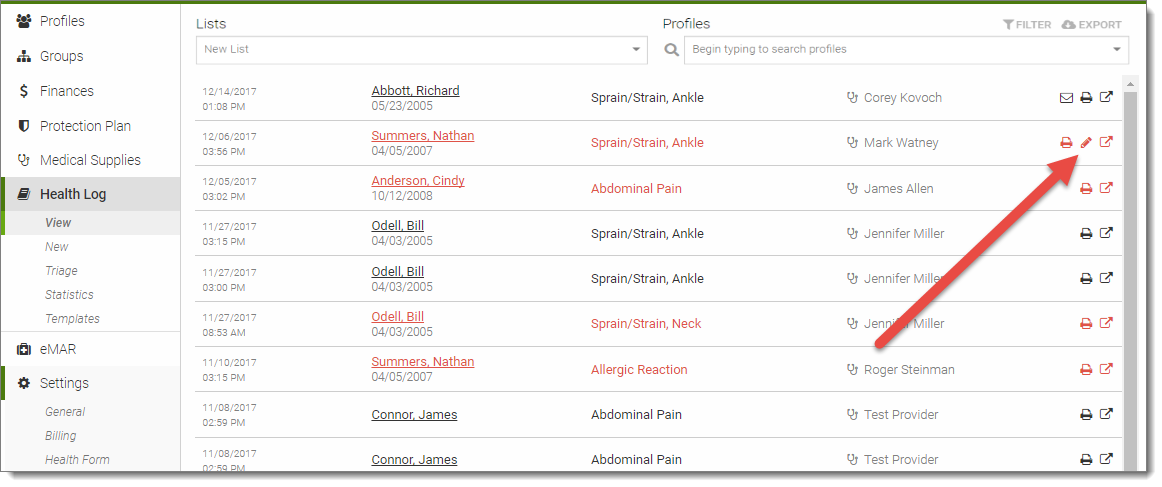Open Abbott, Richard entry in new window

point(1106,98)
